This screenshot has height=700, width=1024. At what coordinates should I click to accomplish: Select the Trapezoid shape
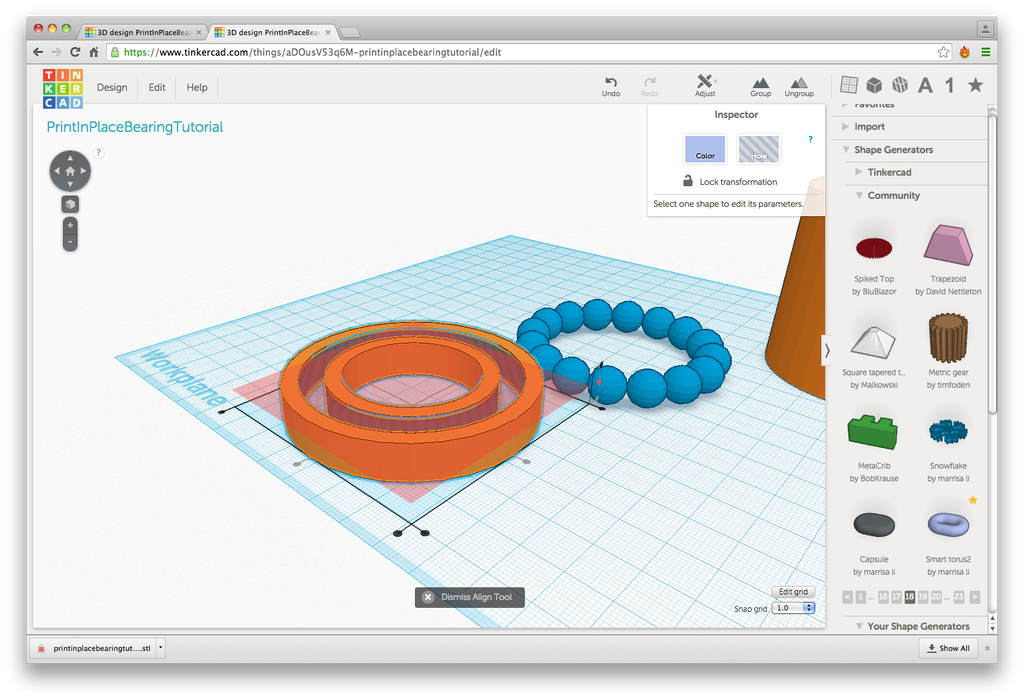pyautogui.click(x=948, y=245)
